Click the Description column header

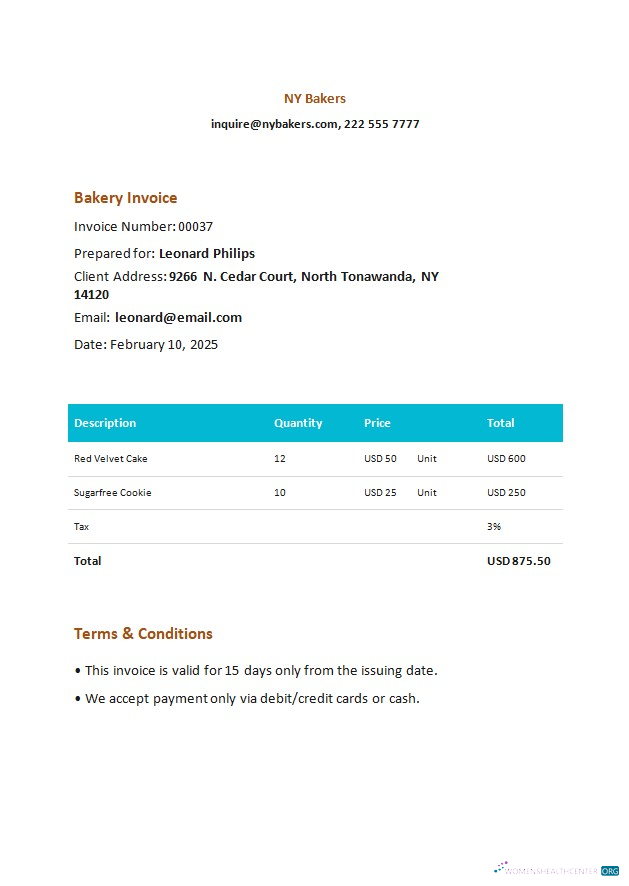105,423
